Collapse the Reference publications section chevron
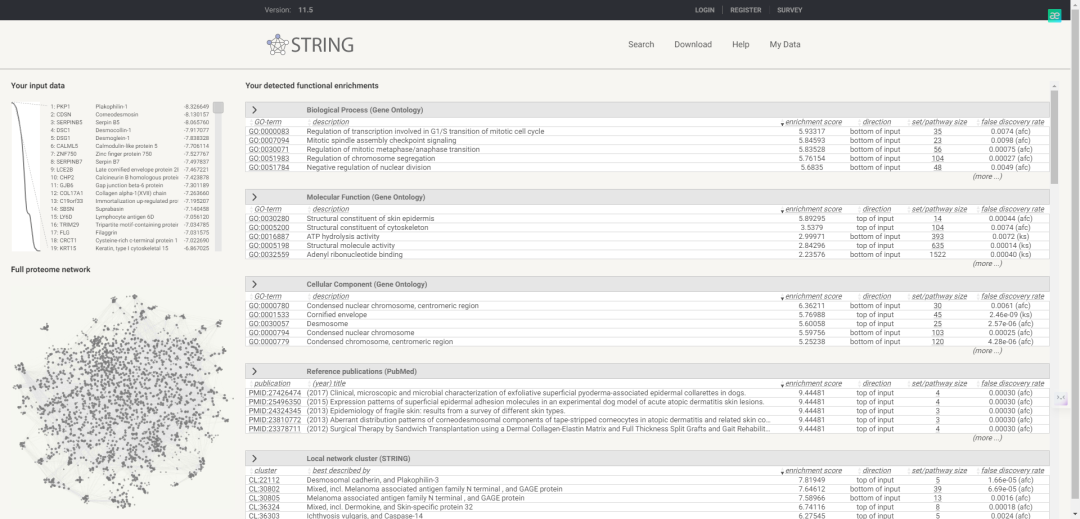This screenshot has height=519, width=1080. click(254, 372)
